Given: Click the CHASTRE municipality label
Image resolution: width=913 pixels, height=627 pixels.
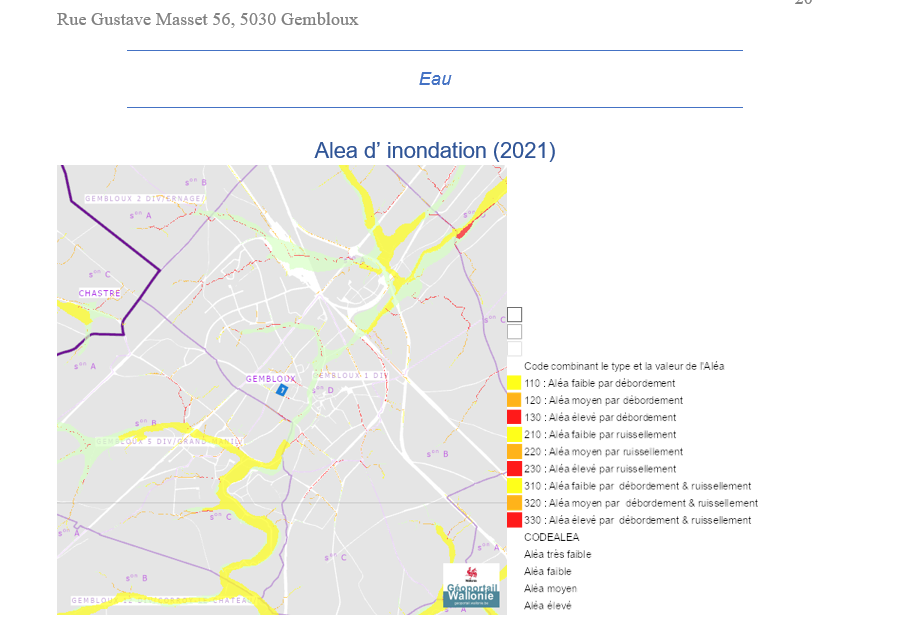Looking at the screenshot, I should click(x=99, y=293).
